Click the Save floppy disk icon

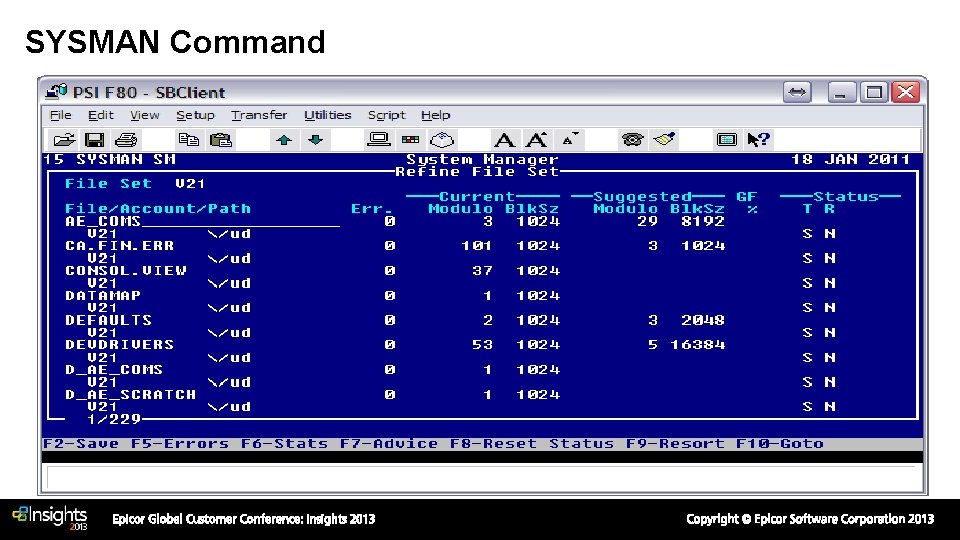[94, 140]
